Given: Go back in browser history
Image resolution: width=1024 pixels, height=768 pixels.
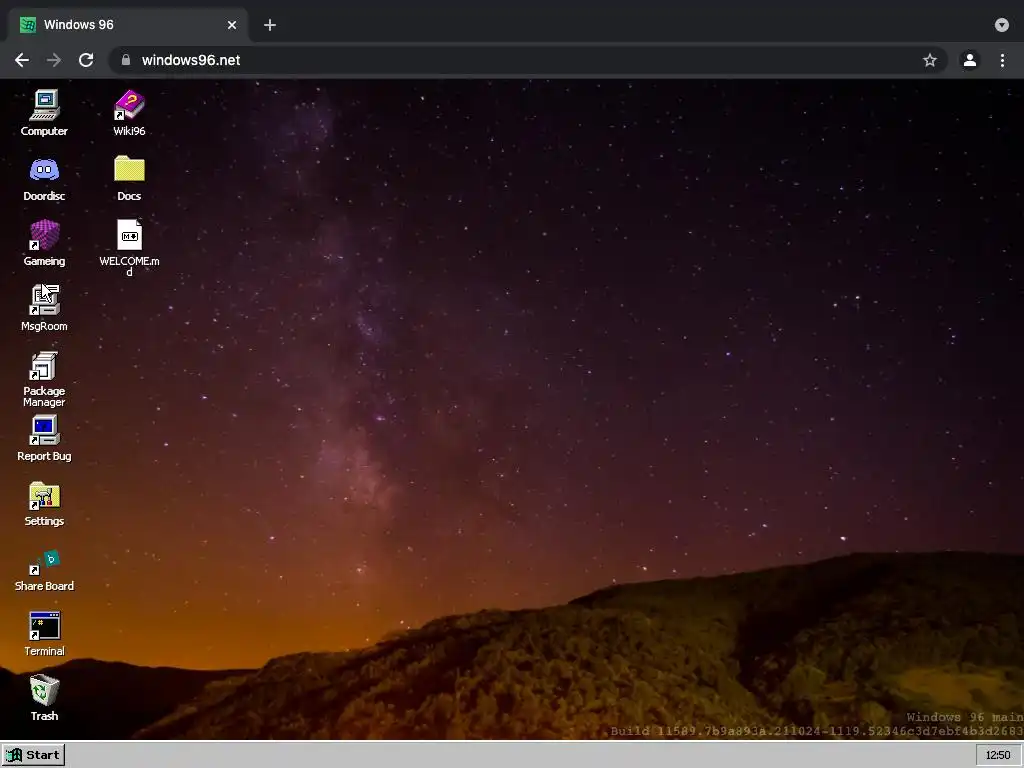Looking at the screenshot, I should [x=22, y=60].
